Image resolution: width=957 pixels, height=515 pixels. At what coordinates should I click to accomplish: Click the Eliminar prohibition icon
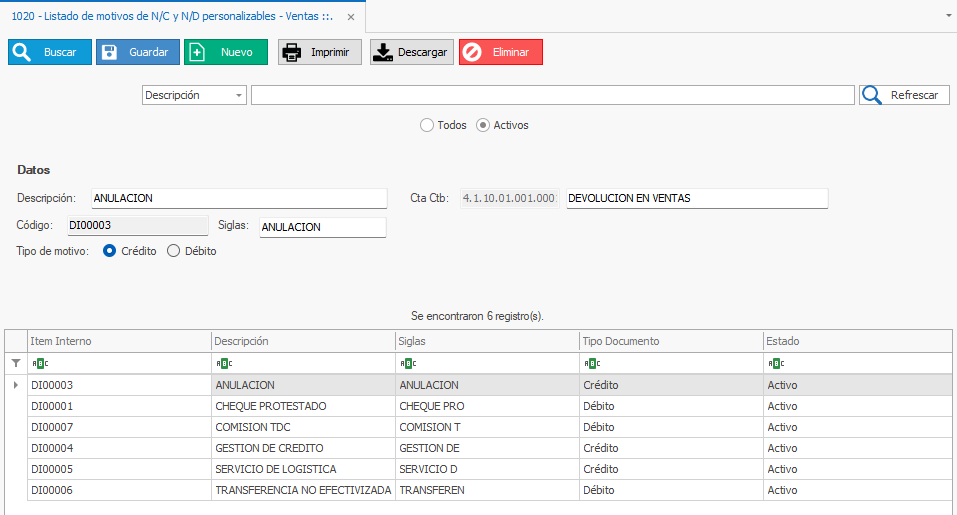tap(472, 52)
